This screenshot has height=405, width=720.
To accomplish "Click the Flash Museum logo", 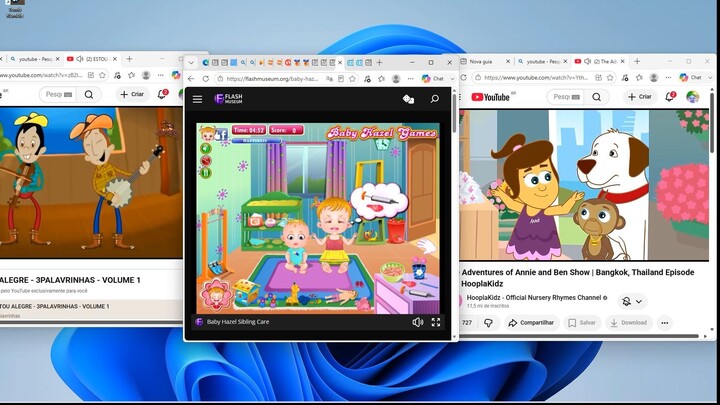I will click(x=229, y=99).
